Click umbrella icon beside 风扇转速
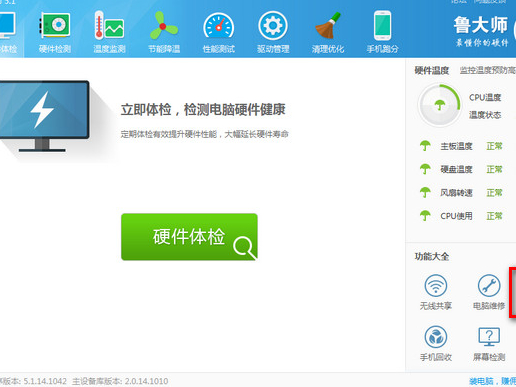Image resolution: width=516 pixels, height=387 pixels. [x=425, y=192]
